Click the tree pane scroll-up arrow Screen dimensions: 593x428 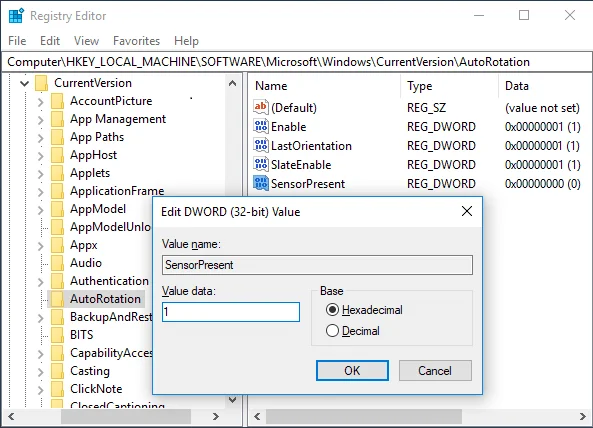pos(233,84)
